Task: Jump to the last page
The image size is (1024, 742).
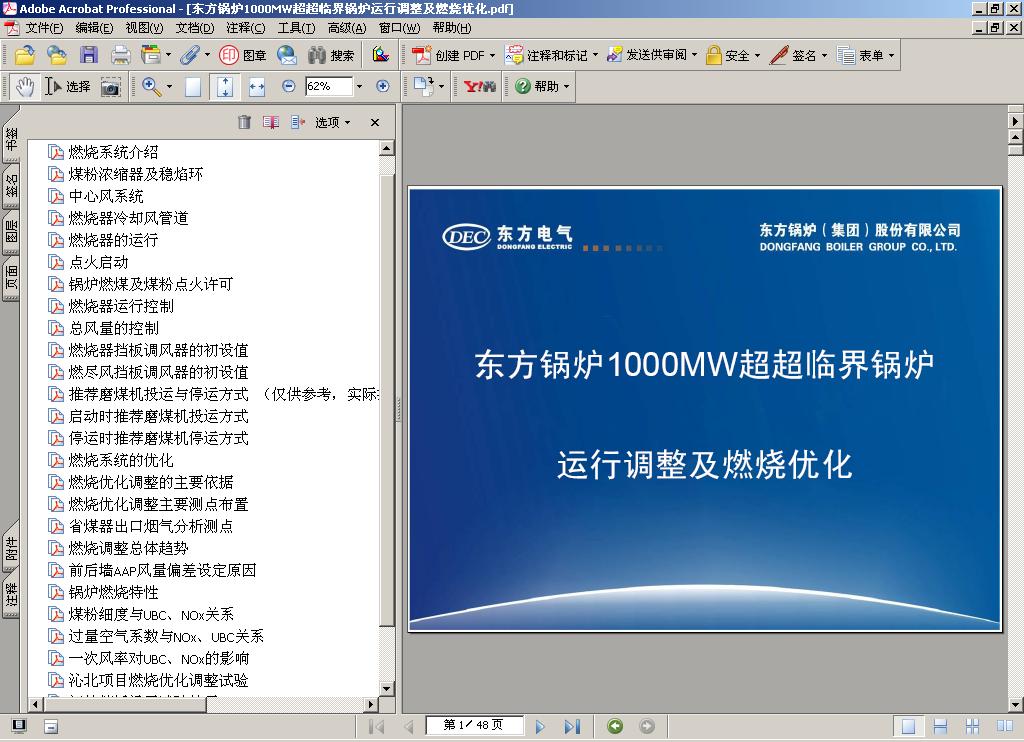Action: click(572, 726)
